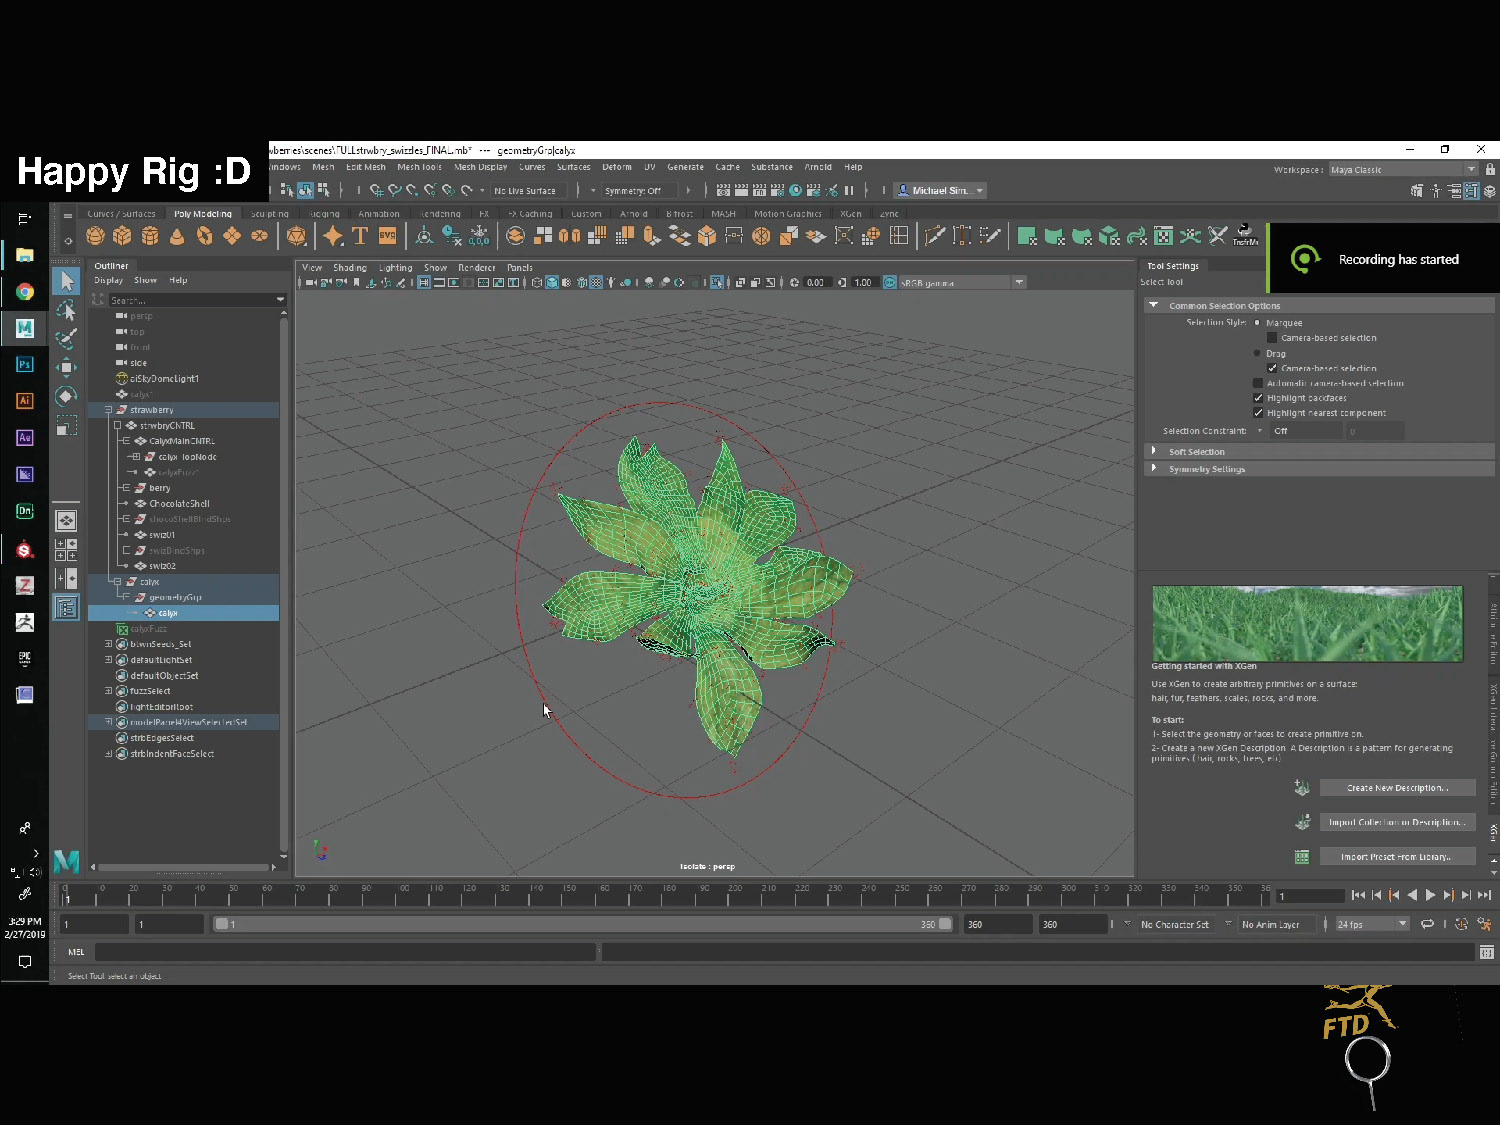
Task: Click the platonic solid shelf icon
Action: pos(297,236)
